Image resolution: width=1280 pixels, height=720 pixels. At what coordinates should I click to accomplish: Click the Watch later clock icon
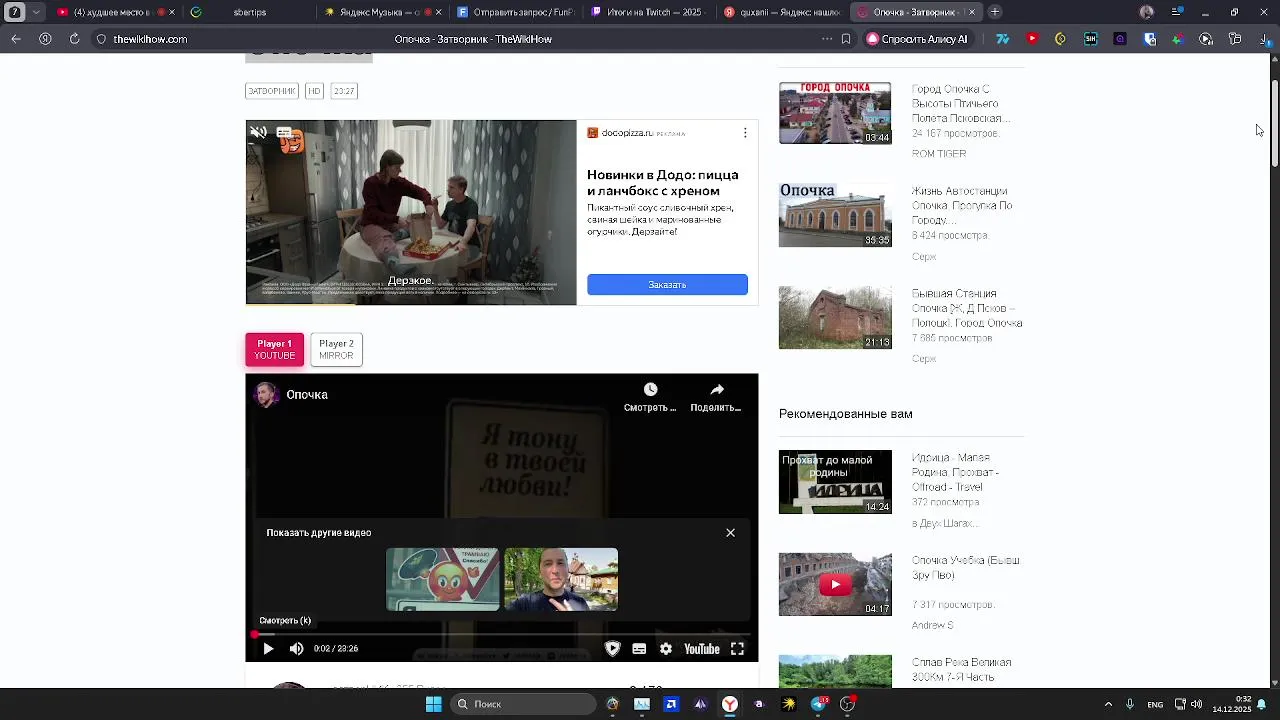click(x=650, y=389)
